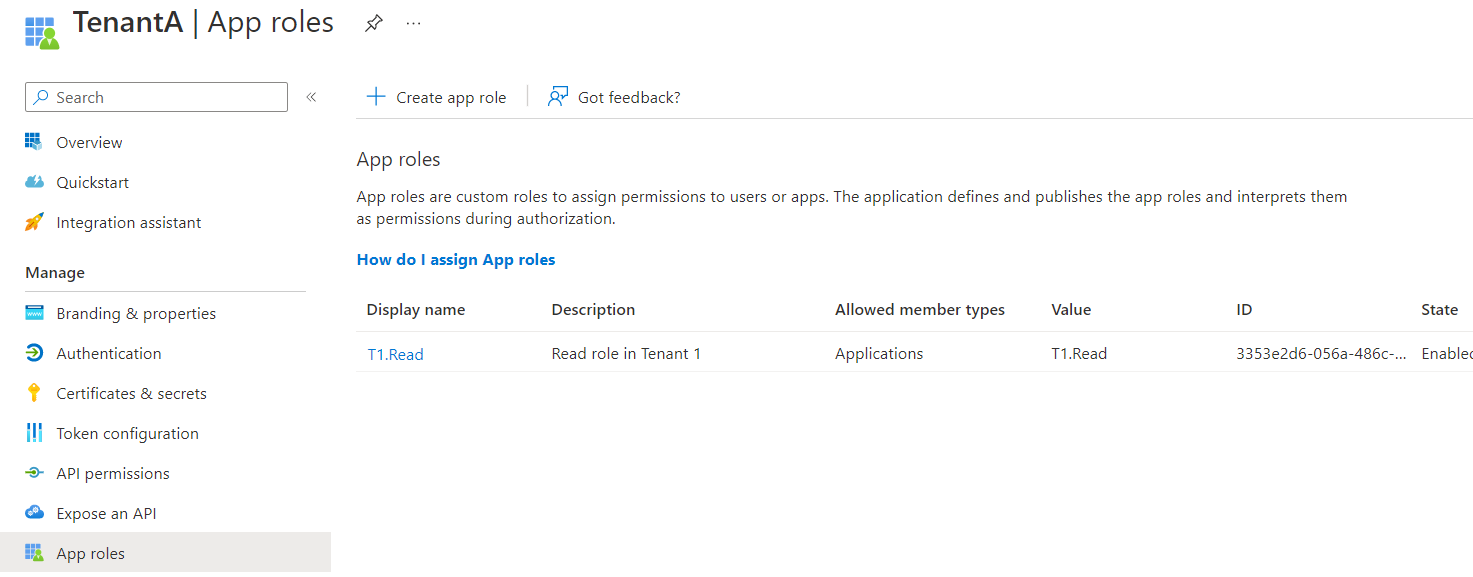Open the Overview page
Image resolution: width=1473 pixels, height=577 pixels.
(x=89, y=142)
